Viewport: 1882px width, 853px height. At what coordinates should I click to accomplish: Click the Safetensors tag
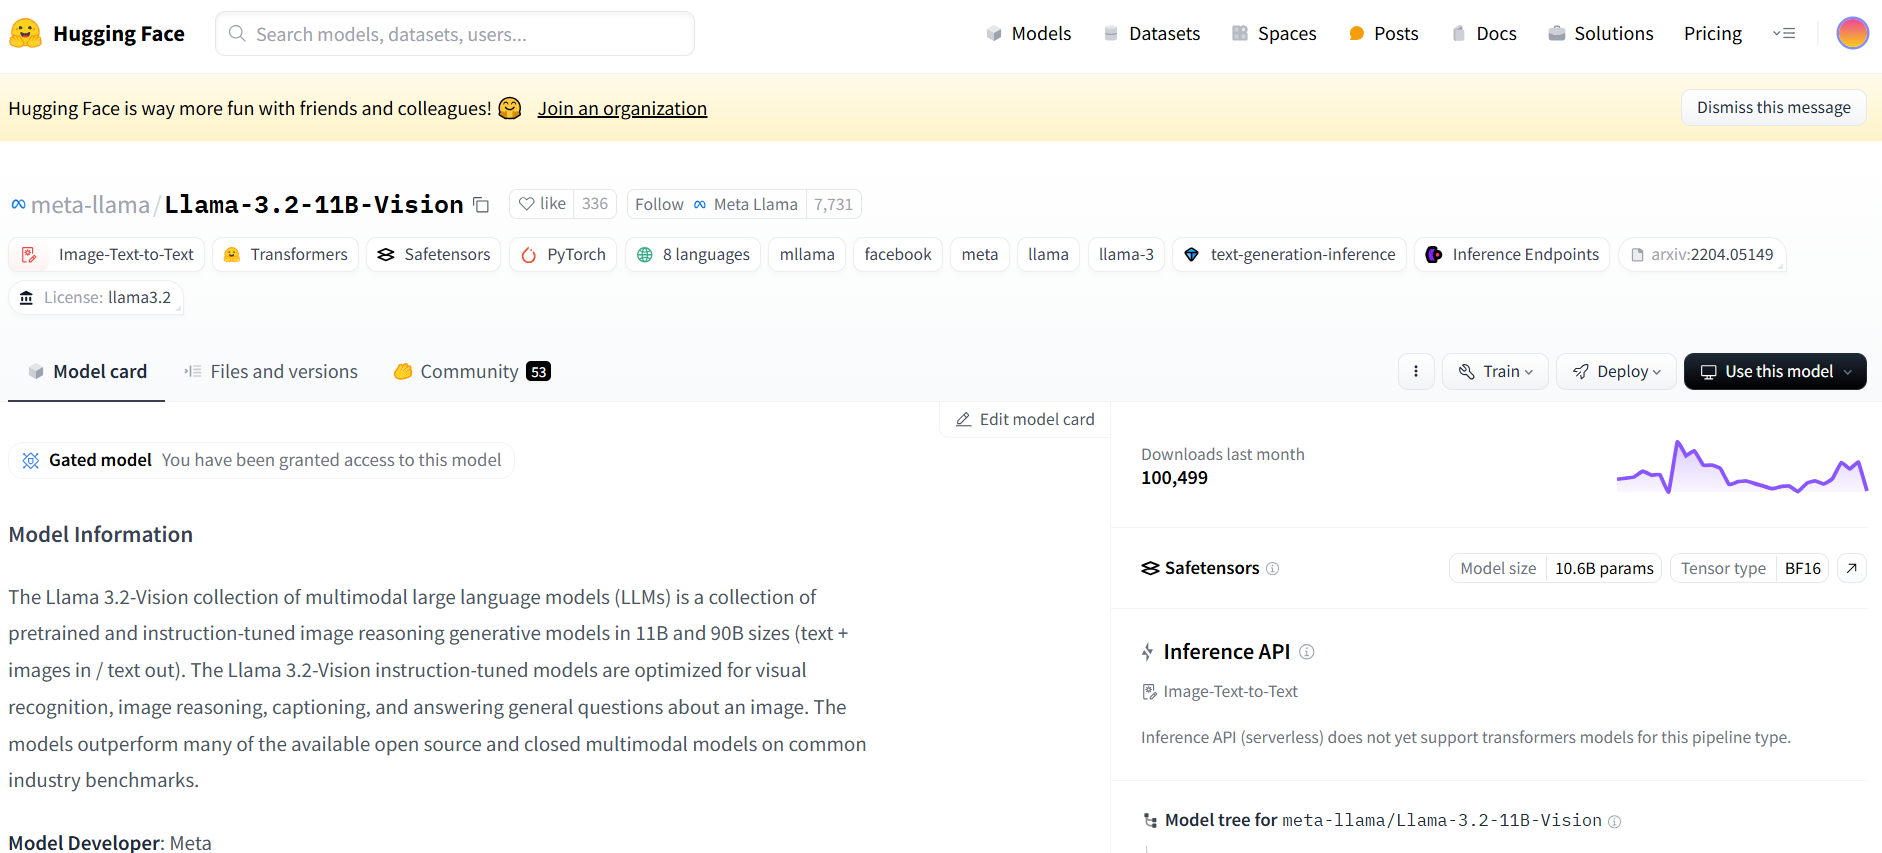click(433, 255)
